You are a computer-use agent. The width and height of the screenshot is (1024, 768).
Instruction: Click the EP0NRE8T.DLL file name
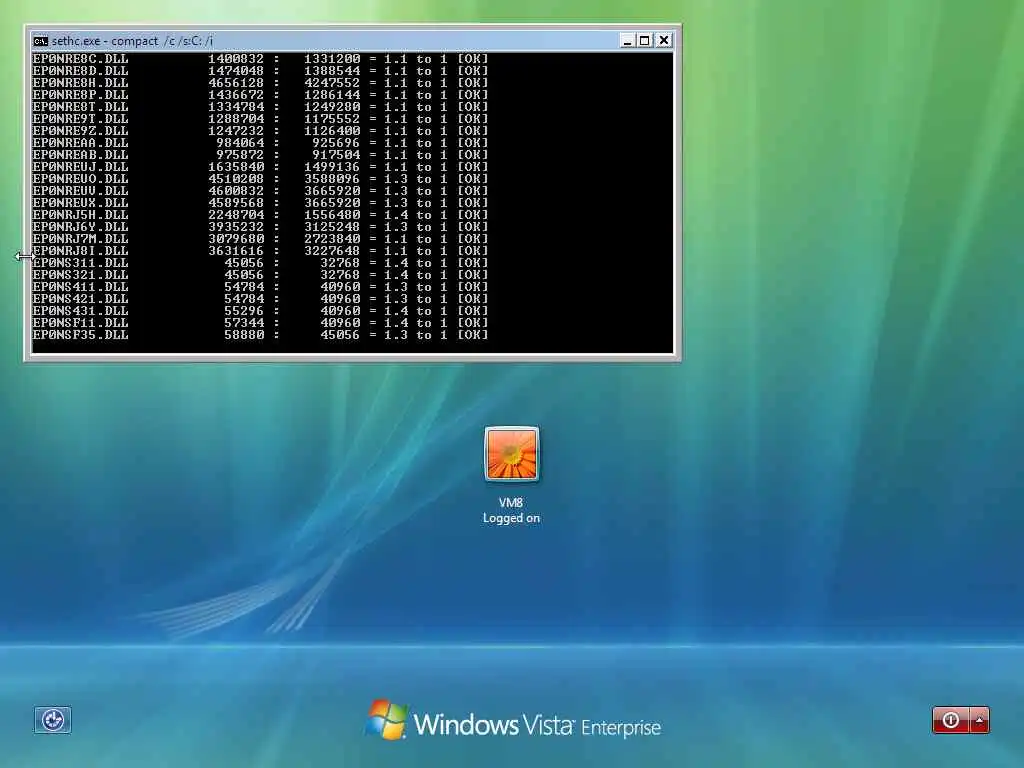click(x=80, y=106)
